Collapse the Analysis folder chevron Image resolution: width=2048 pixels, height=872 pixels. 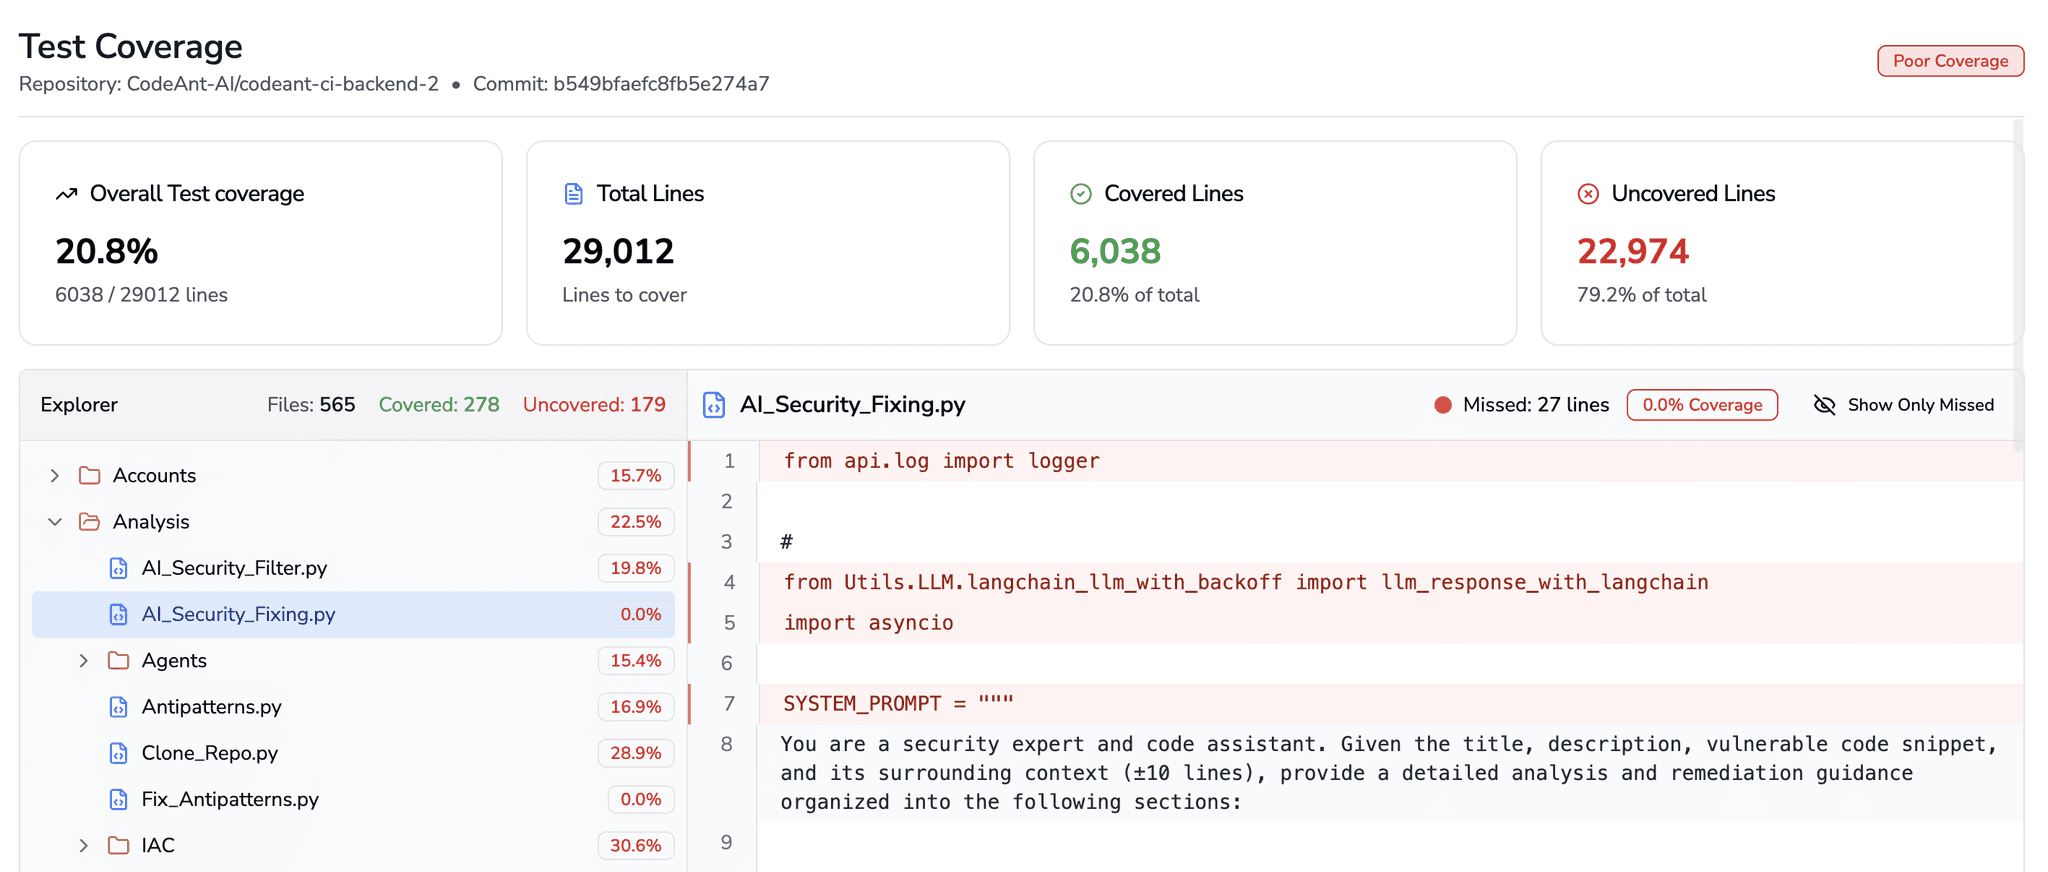coord(55,521)
